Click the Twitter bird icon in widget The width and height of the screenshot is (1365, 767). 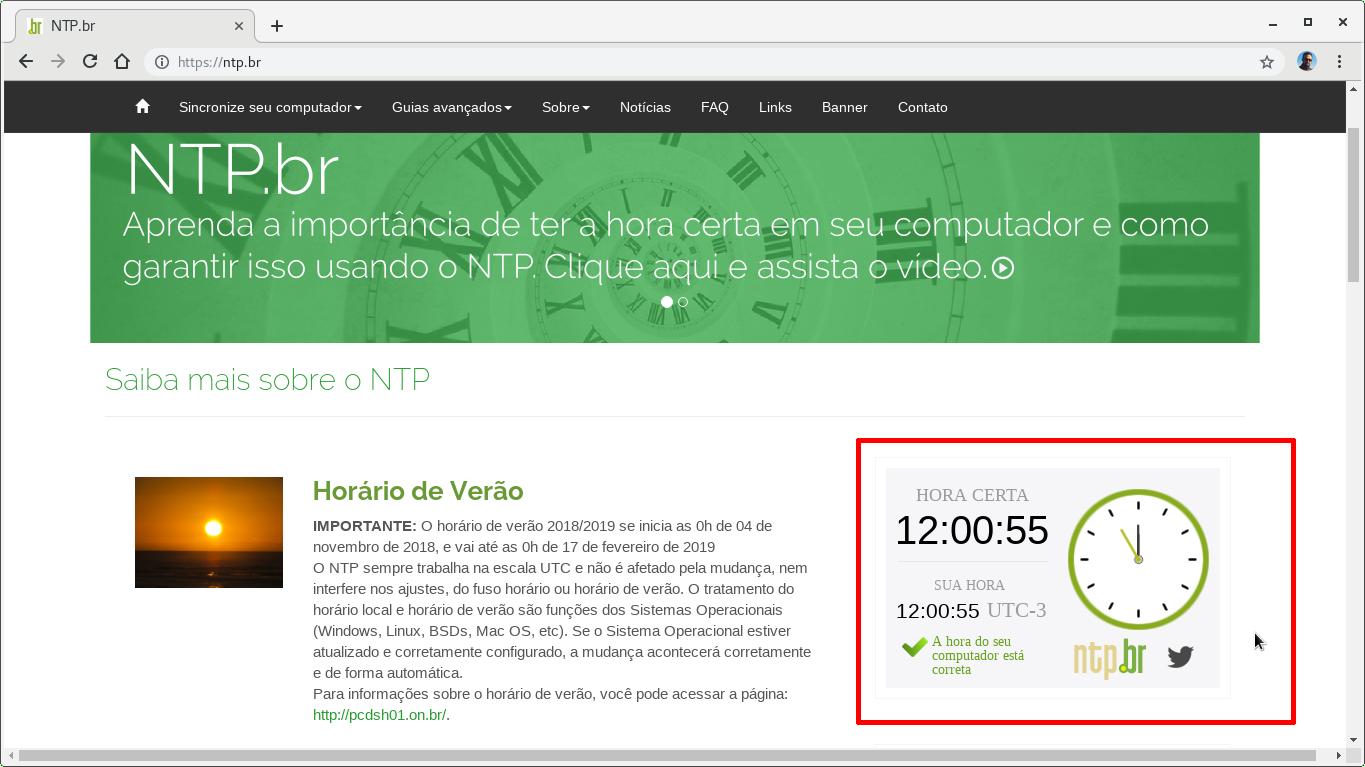tap(1180, 656)
